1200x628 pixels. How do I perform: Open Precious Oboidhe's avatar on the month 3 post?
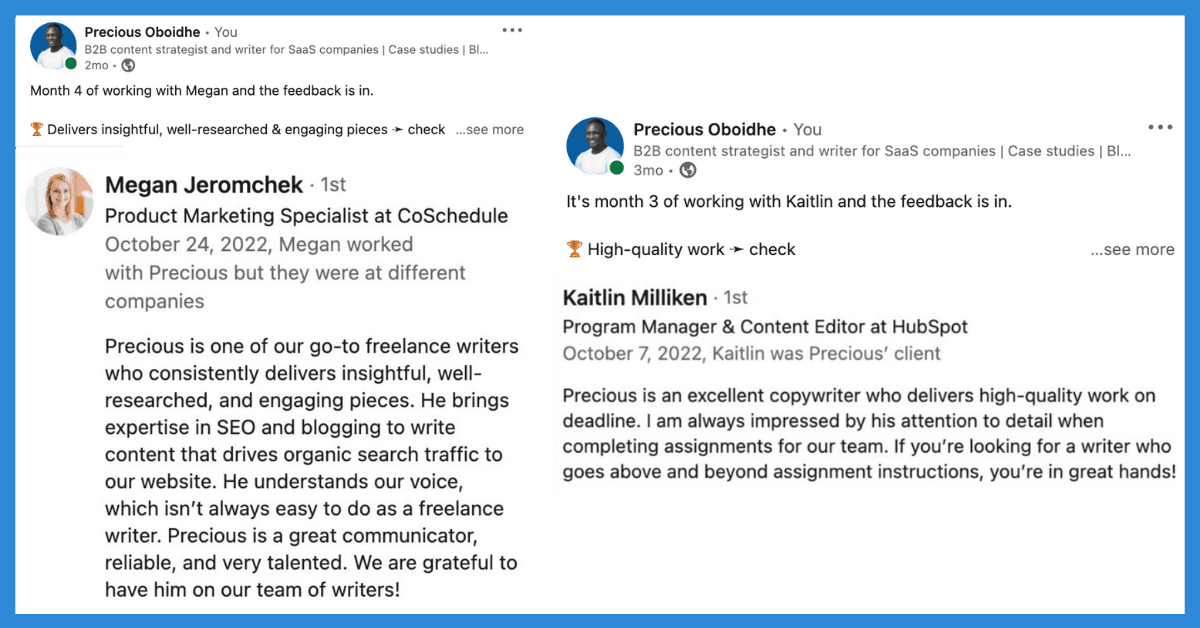(595, 146)
